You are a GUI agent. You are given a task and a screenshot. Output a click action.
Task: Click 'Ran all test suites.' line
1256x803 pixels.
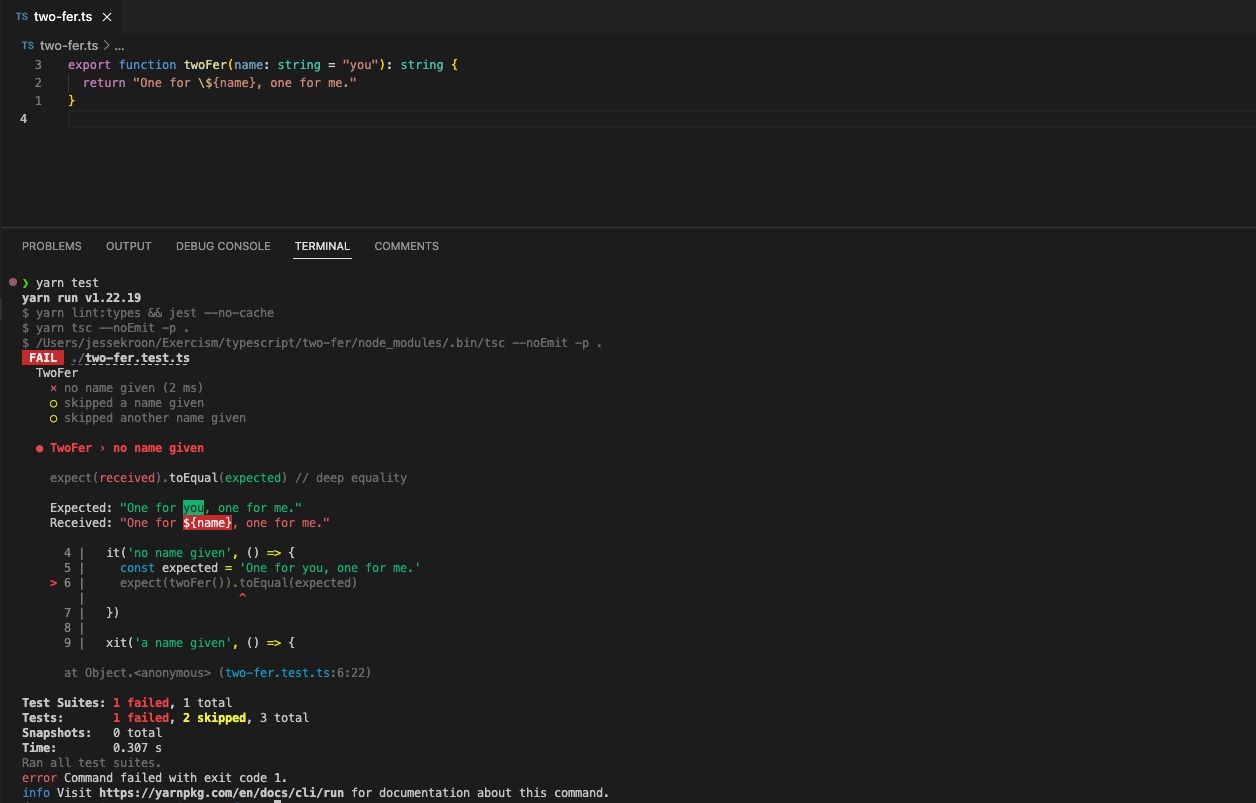coord(92,763)
